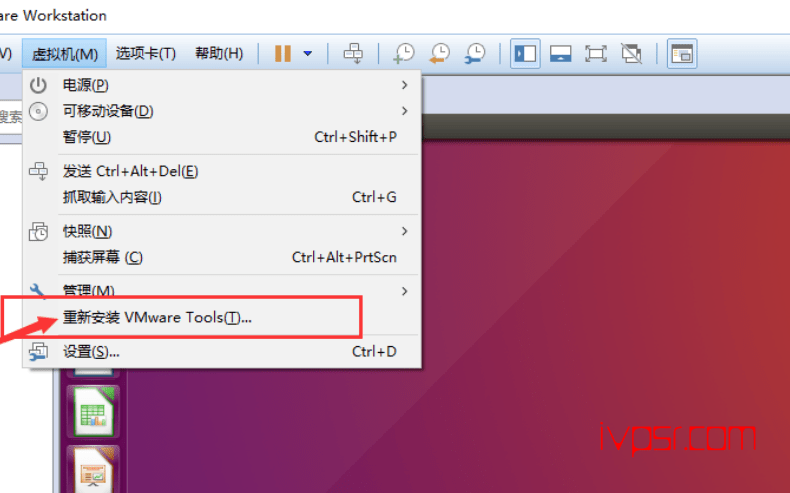Click the wrench icon beside 管理
The image size is (790, 493).
[x=37, y=290]
